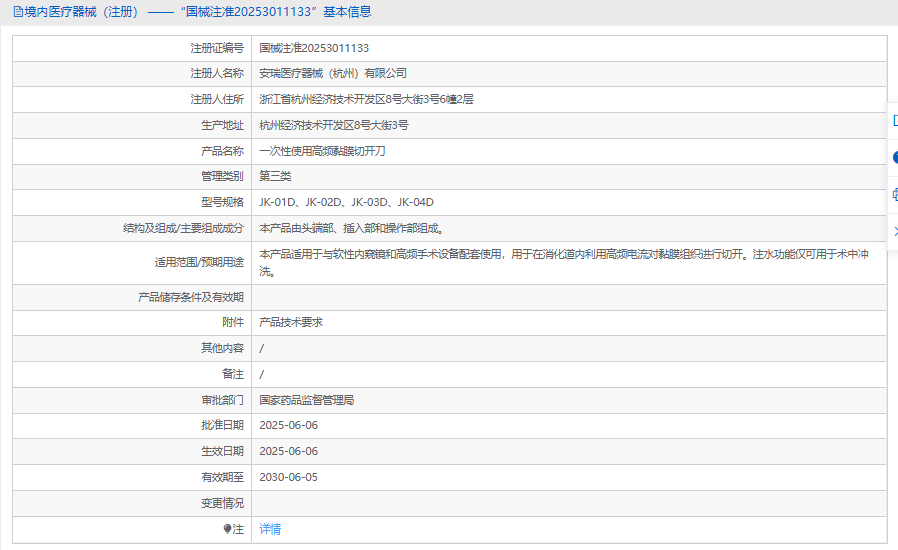Click the 其他内容 label
This screenshot has height=550, width=898.
pyautogui.click(x=222, y=348)
